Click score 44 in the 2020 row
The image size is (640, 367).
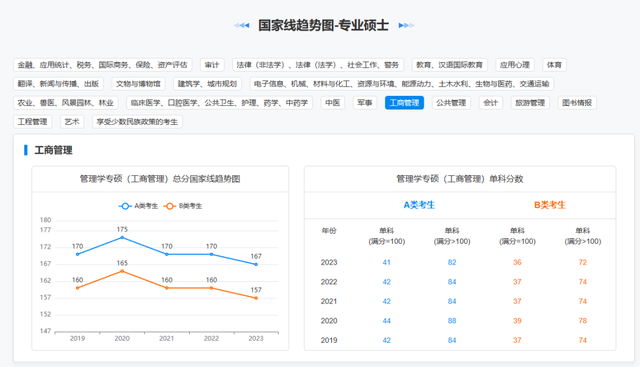coord(387,321)
